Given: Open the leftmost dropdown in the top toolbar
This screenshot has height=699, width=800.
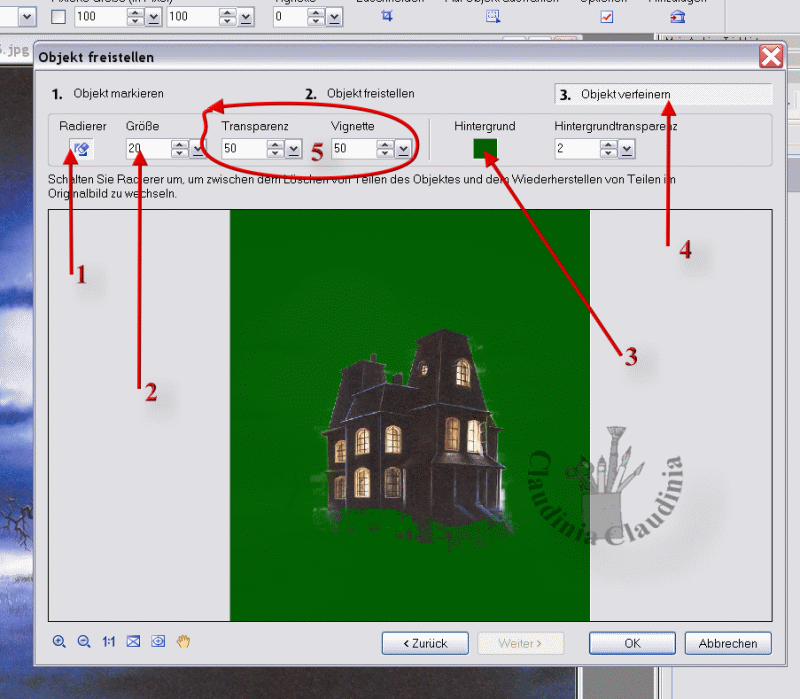Looking at the screenshot, I should point(27,17).
